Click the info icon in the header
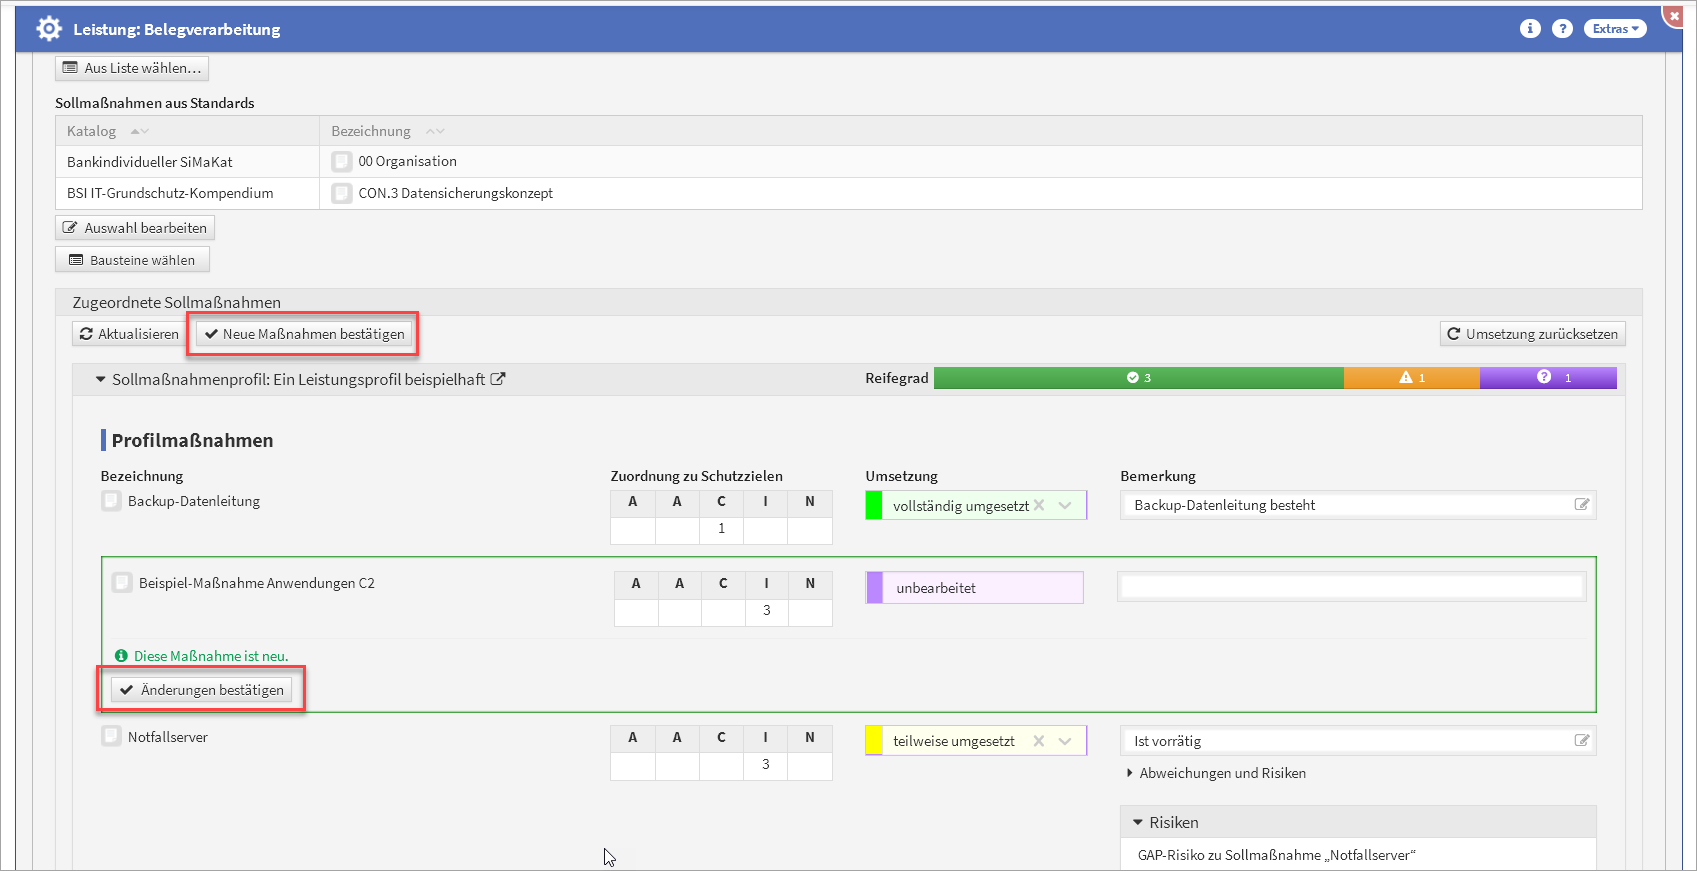Screen dimensions: 1697x871 coord(1530,29)
